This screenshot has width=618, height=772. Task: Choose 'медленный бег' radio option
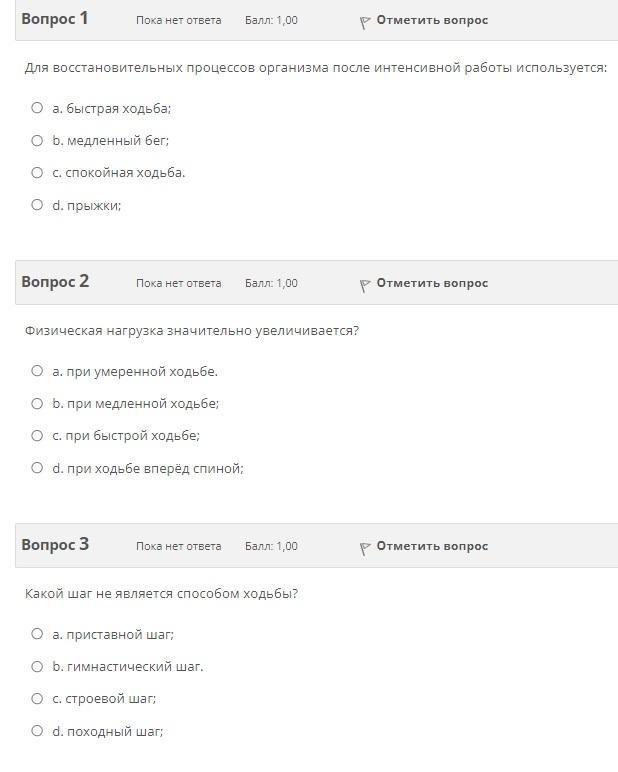tap(37, 140)
